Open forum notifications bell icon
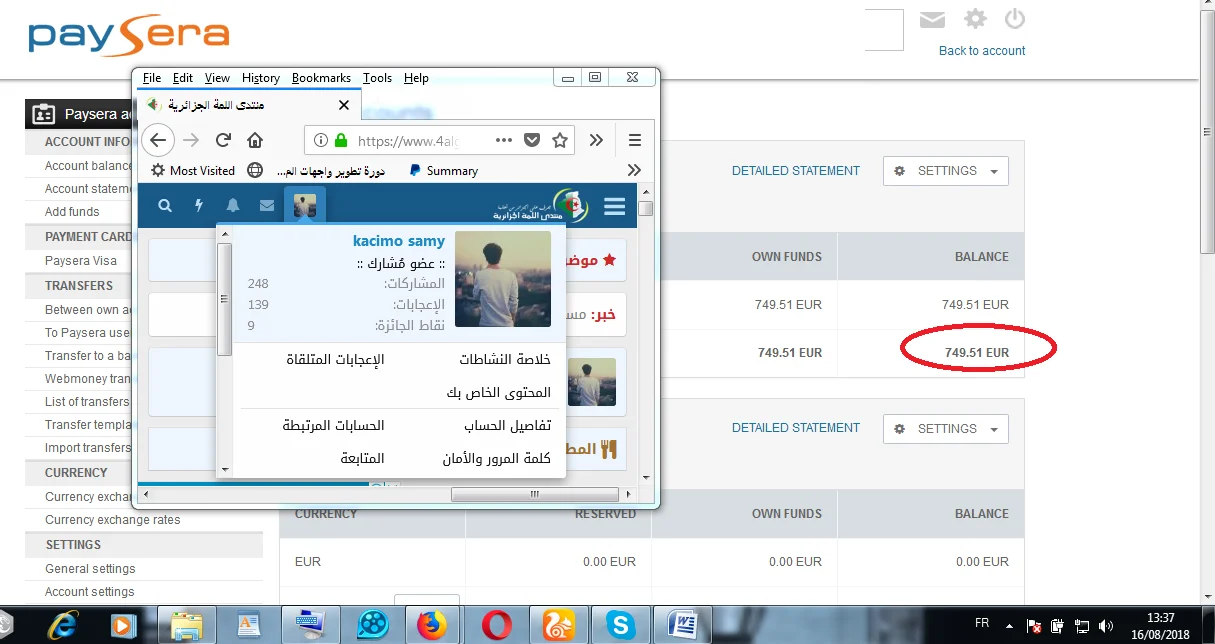This screenshot has height=644, width=1215. click(x=233, y=206)
